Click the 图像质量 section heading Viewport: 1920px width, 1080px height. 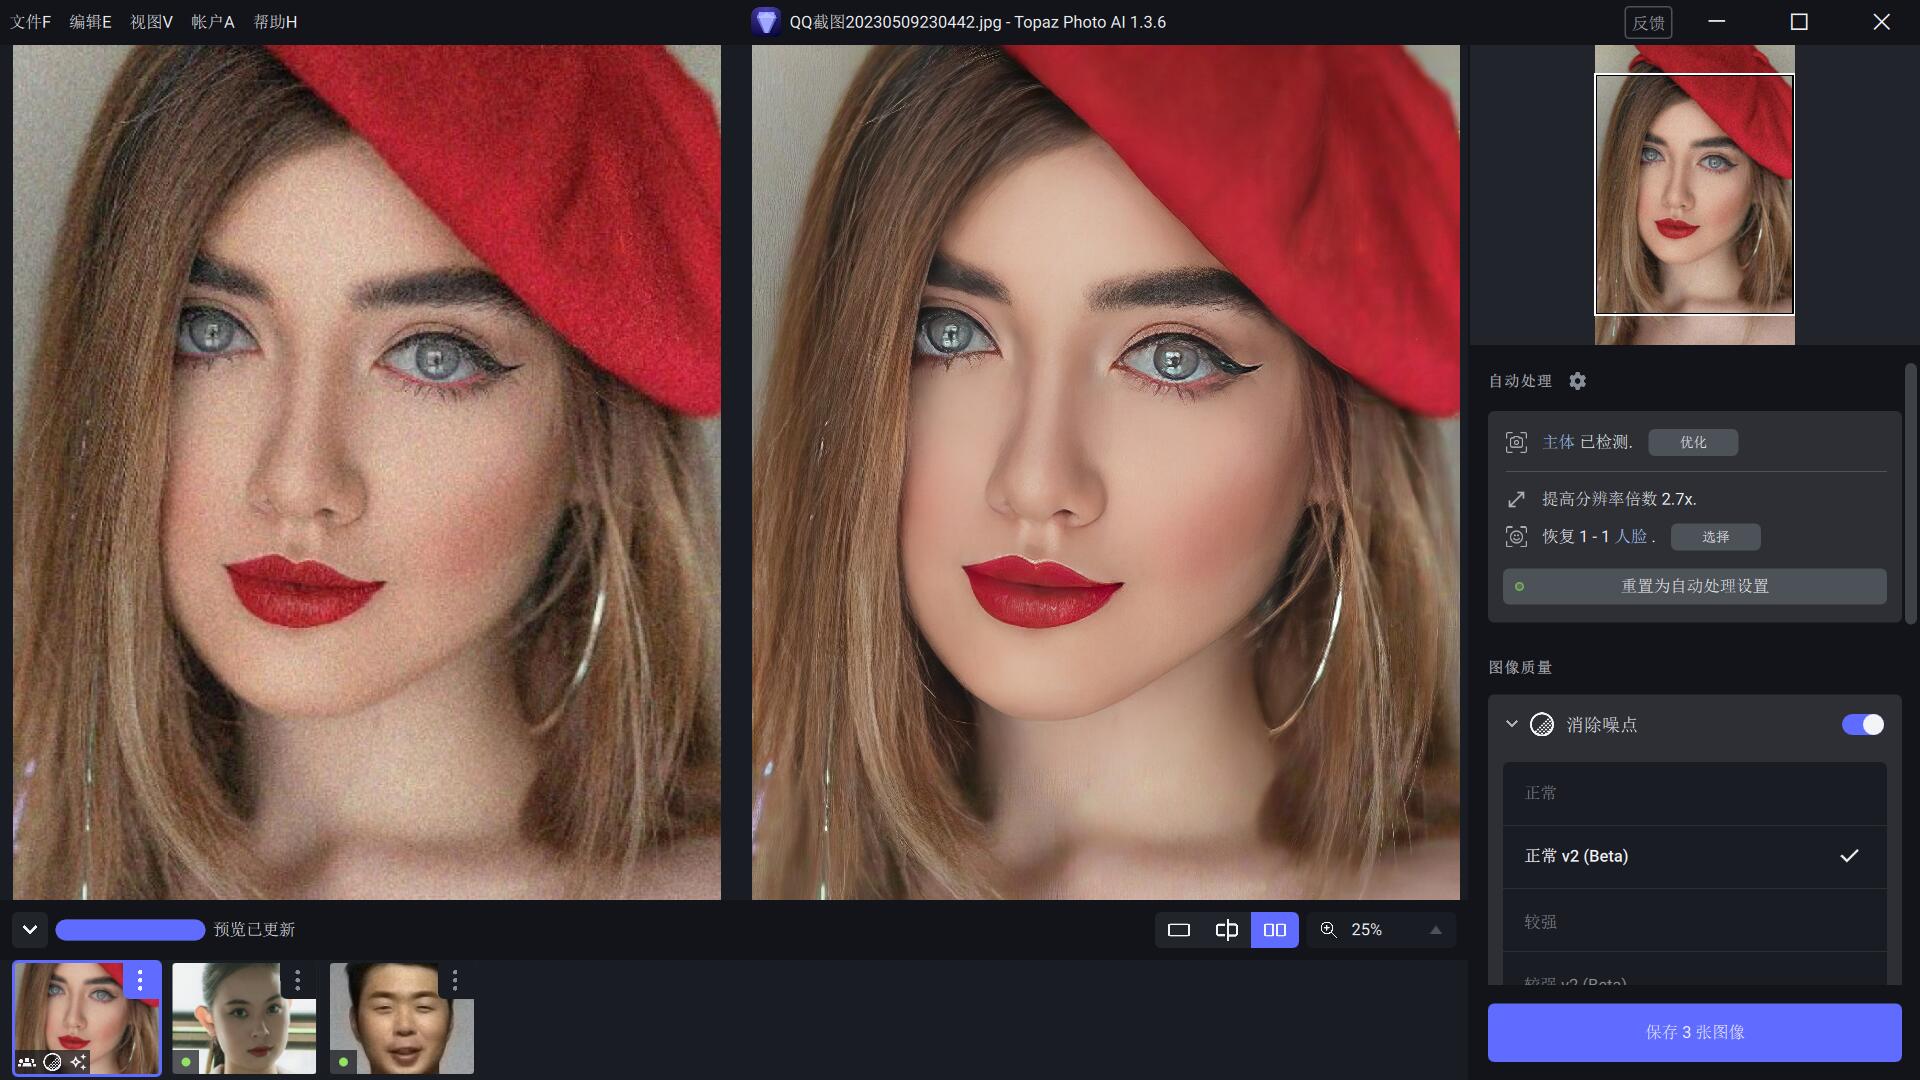point(1520,668)
